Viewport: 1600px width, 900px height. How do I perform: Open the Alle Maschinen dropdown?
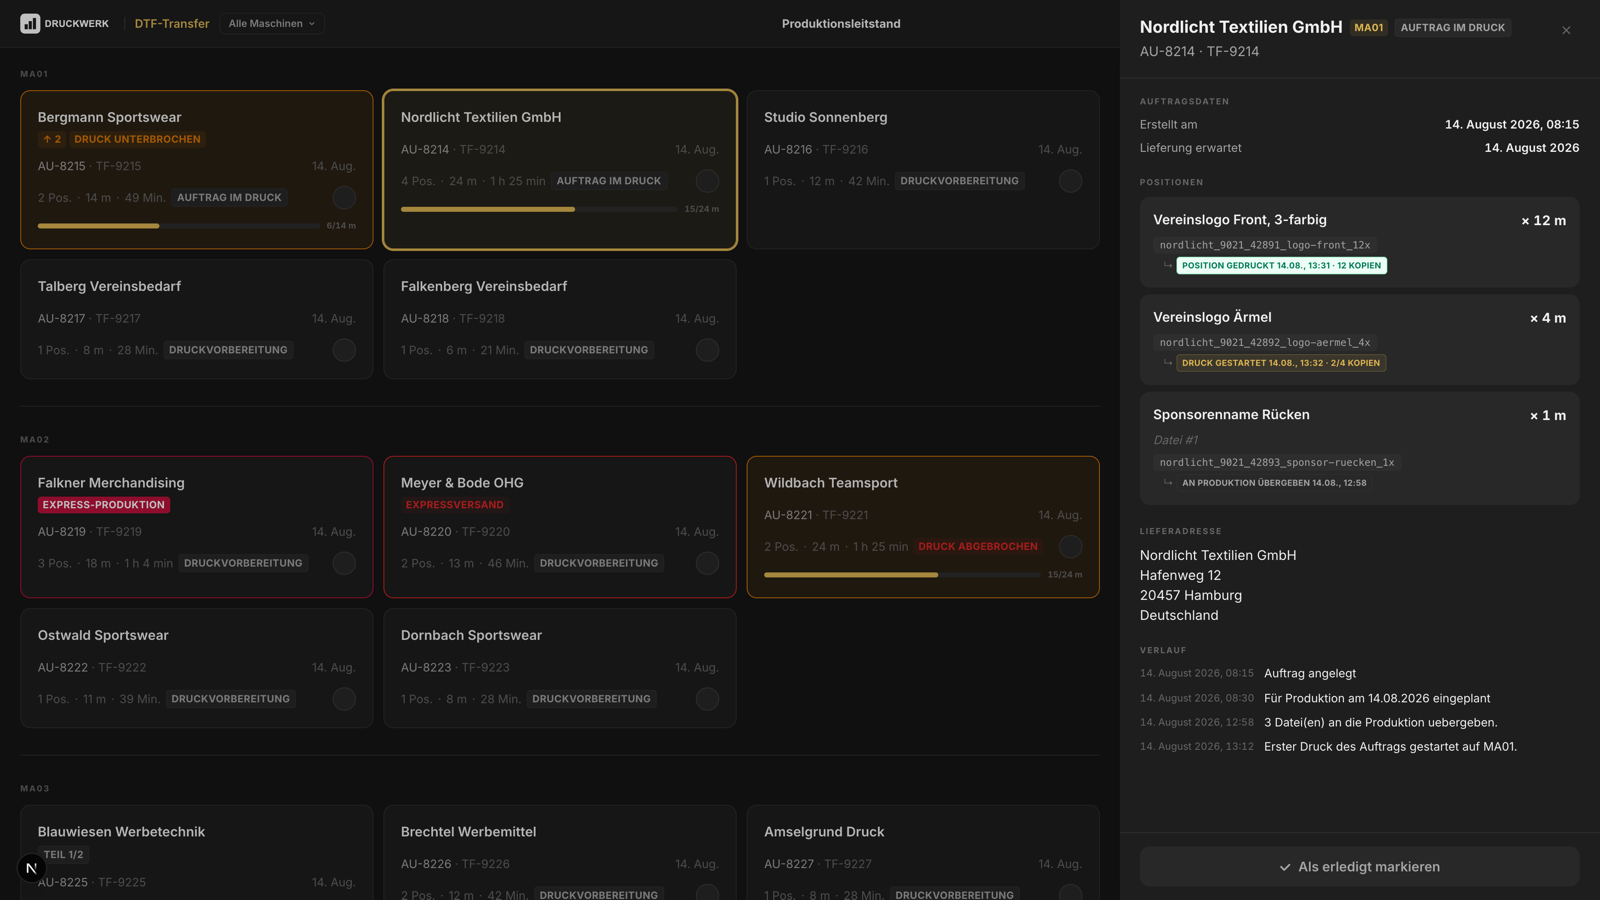pos(271,23)
